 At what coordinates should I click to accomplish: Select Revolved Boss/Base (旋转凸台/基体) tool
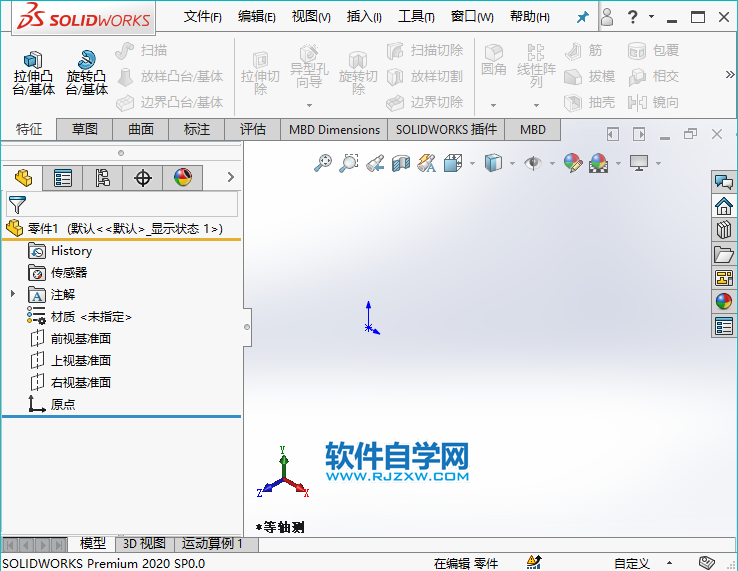(87, 73)
